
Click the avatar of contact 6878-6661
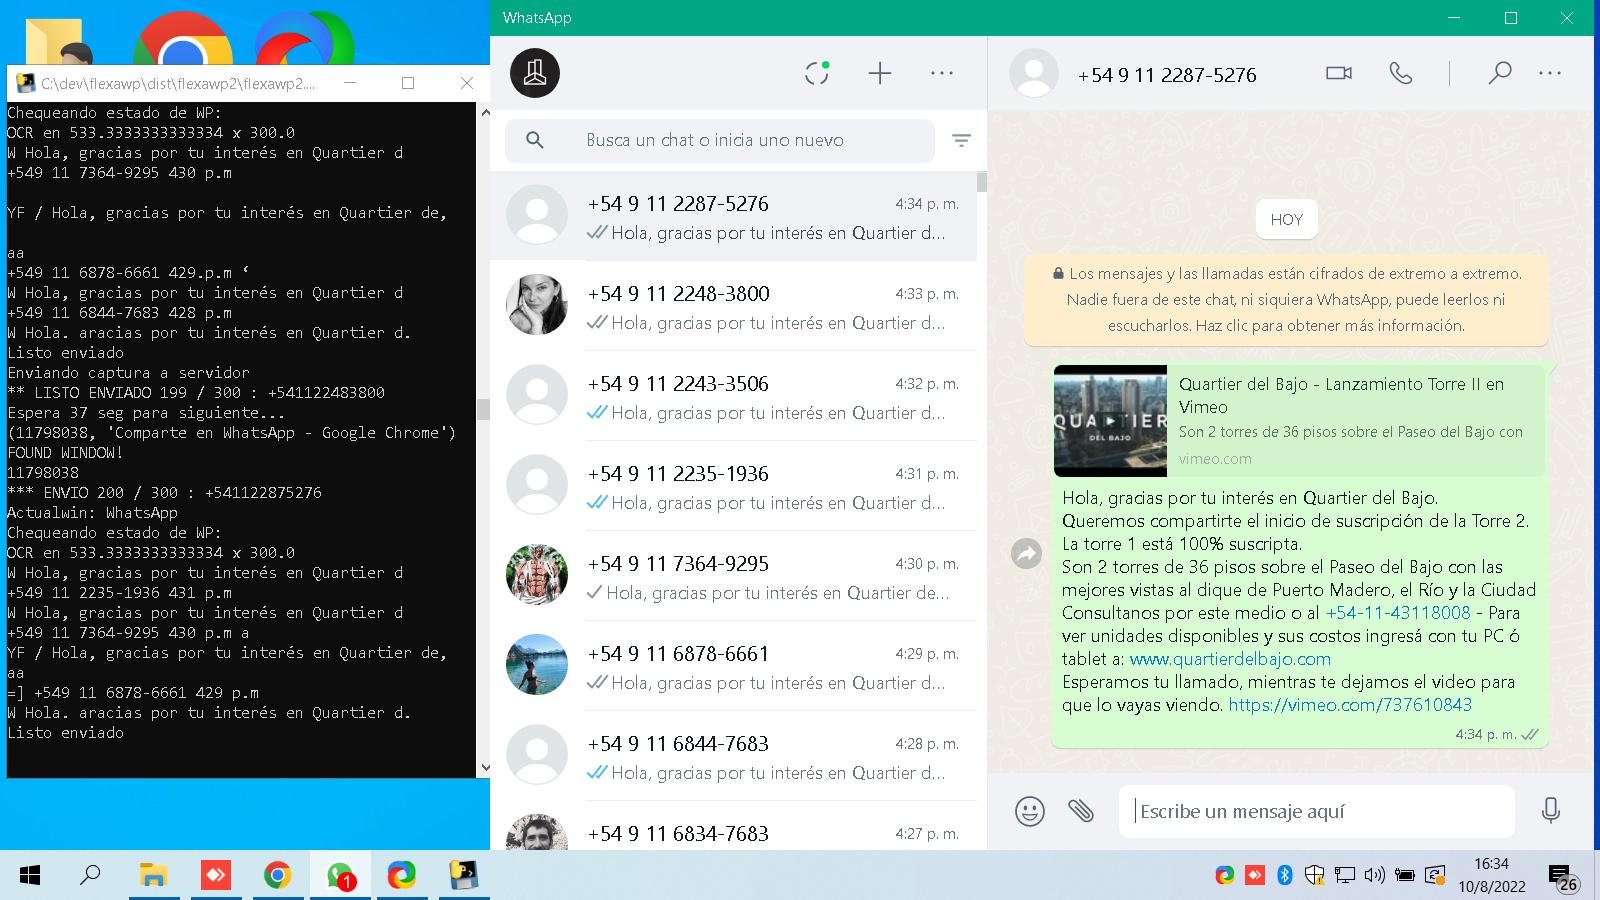click(537, 664)
